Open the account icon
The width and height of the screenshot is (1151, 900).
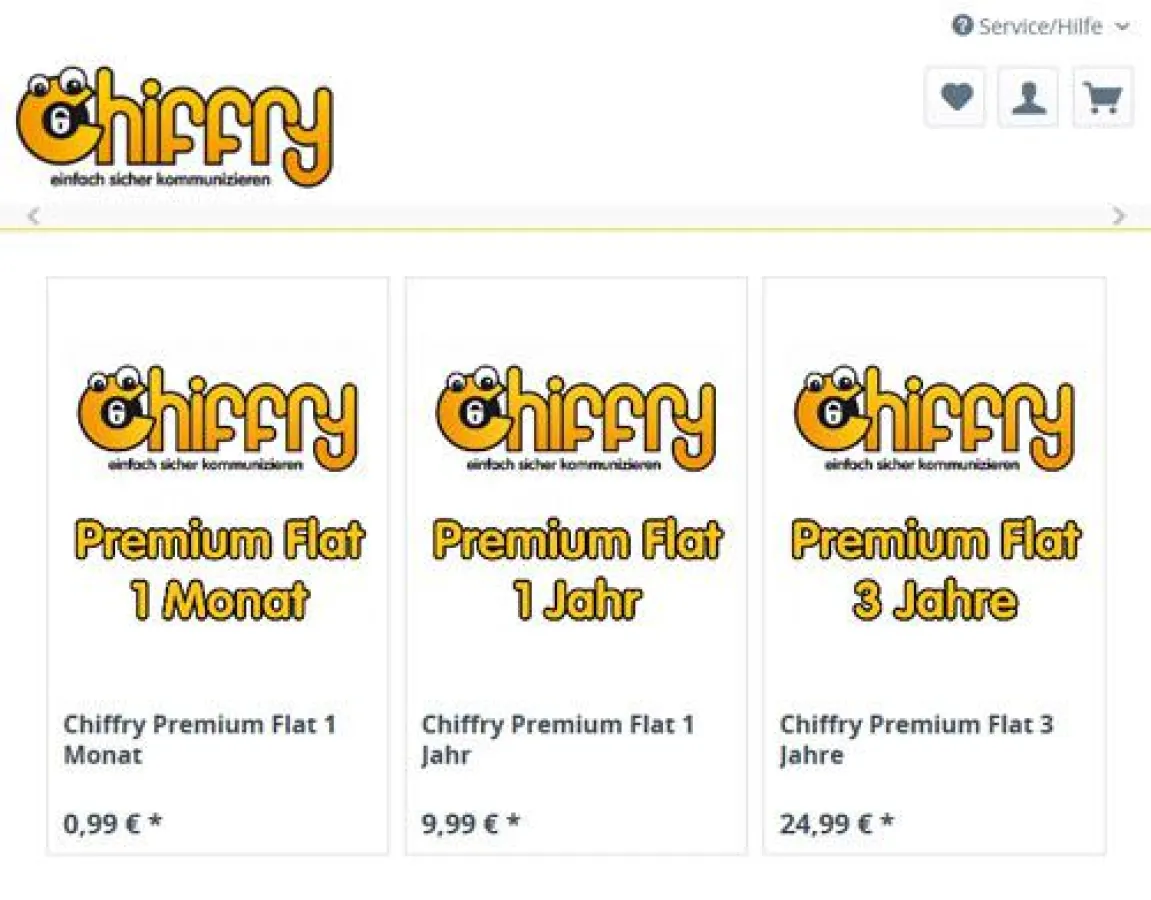(x=1028, y=97)
